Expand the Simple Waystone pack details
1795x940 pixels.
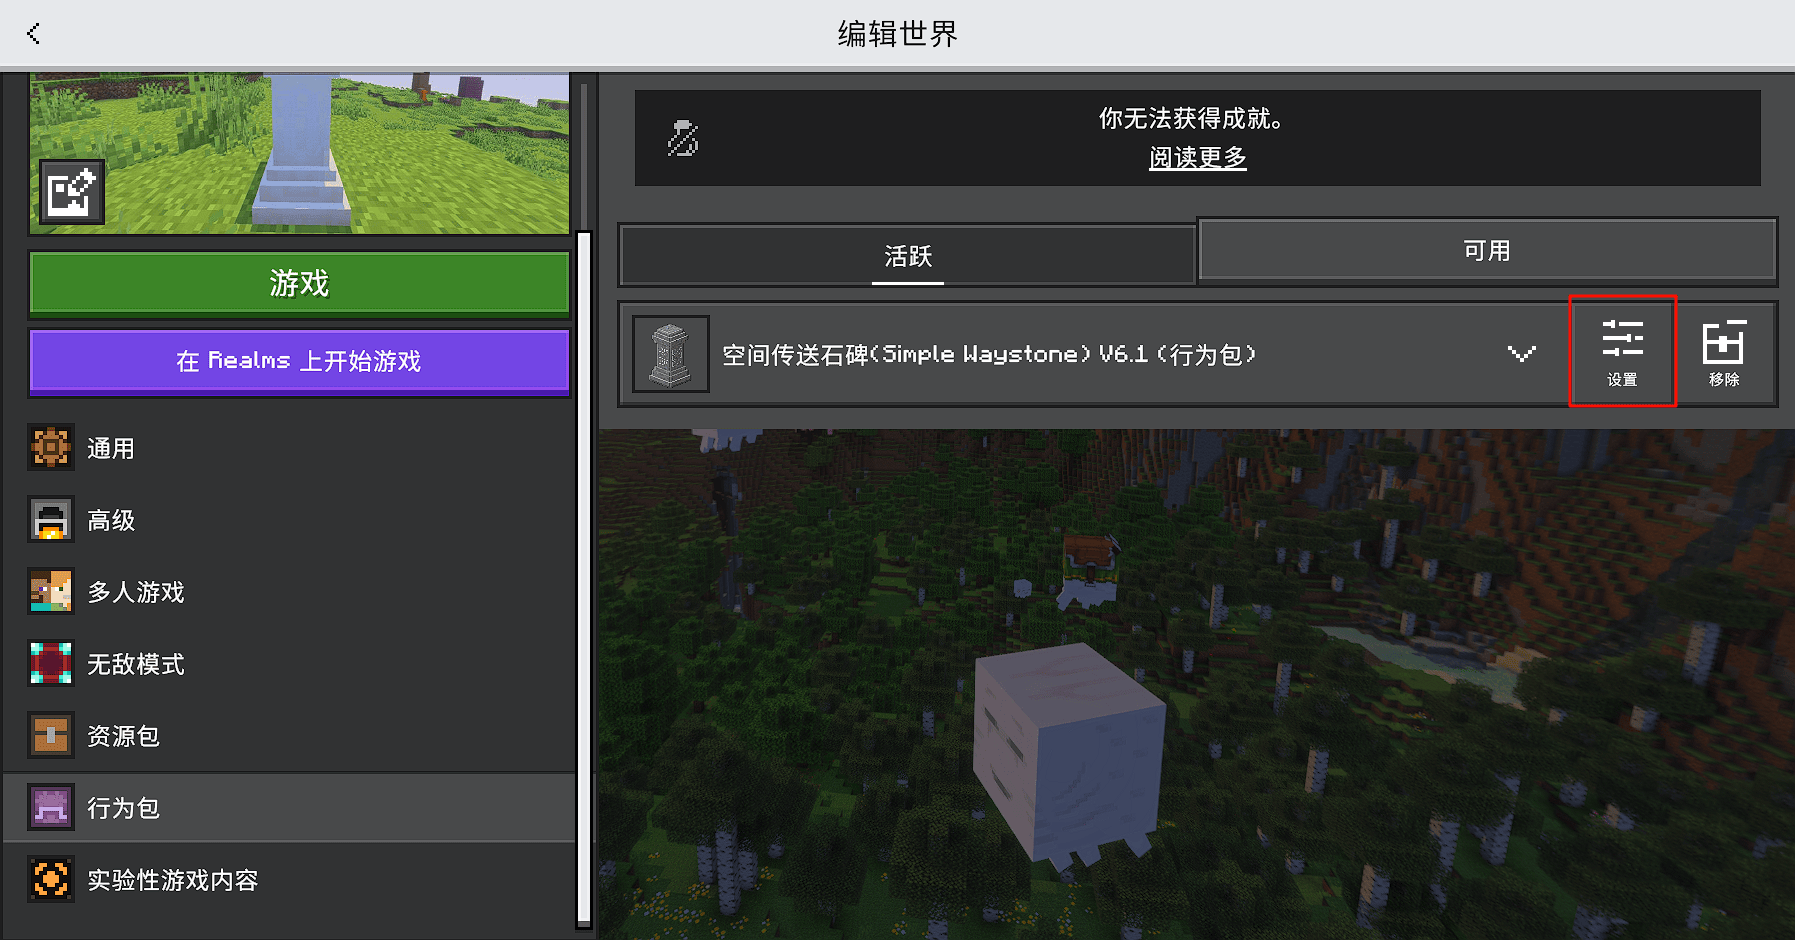point(1521,353)
